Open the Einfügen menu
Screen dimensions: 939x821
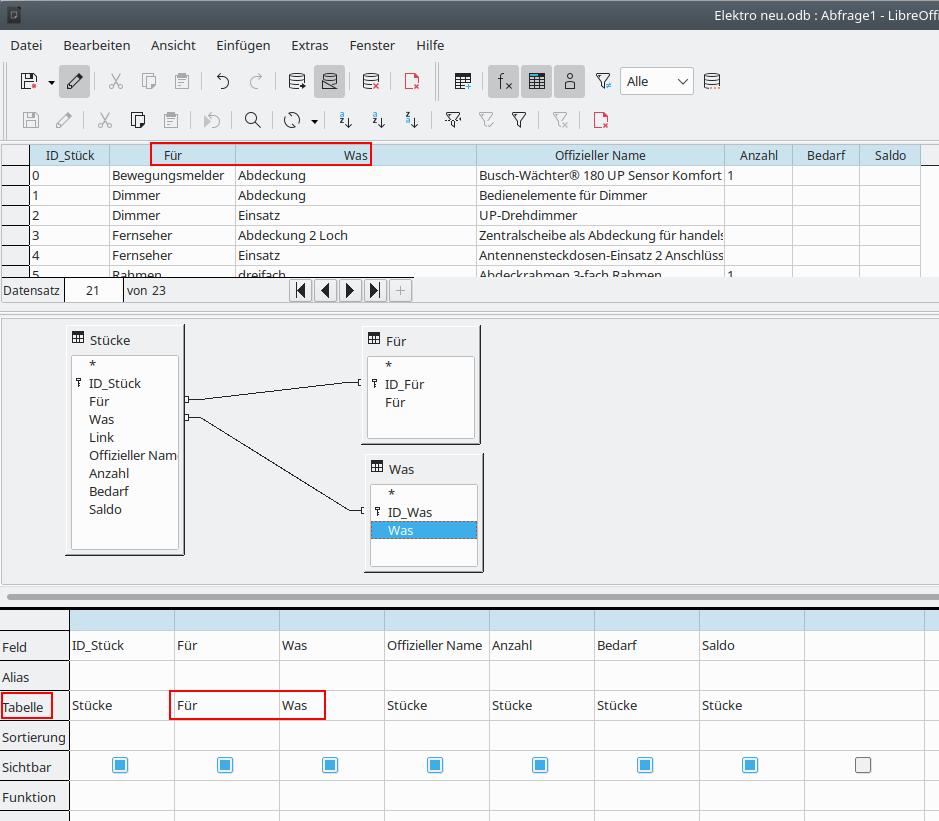coord(243,45)
